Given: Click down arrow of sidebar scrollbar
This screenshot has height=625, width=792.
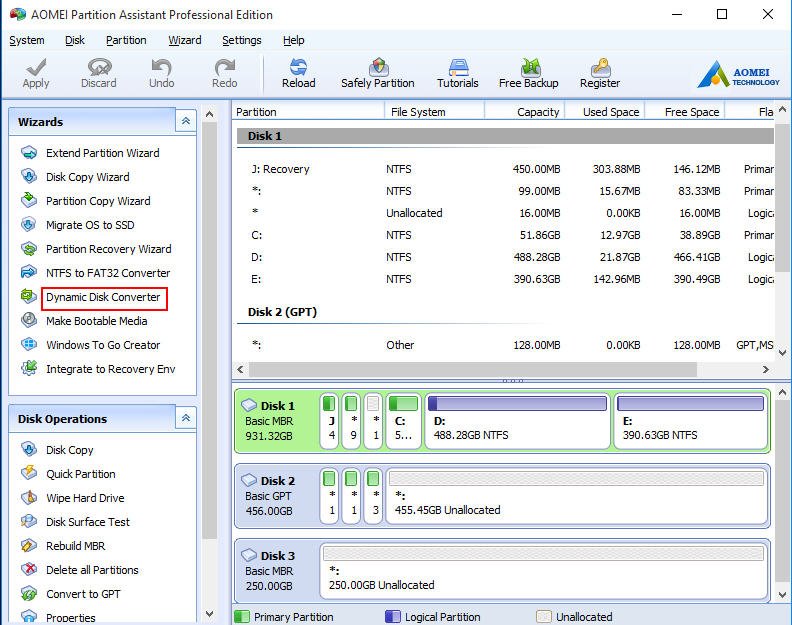Looking at the screenshot, I should point(209,614).
